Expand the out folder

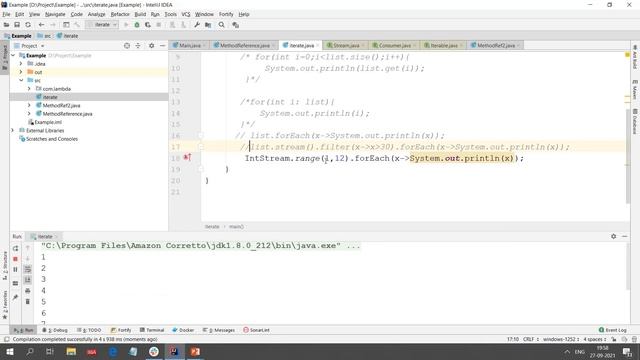21,72
